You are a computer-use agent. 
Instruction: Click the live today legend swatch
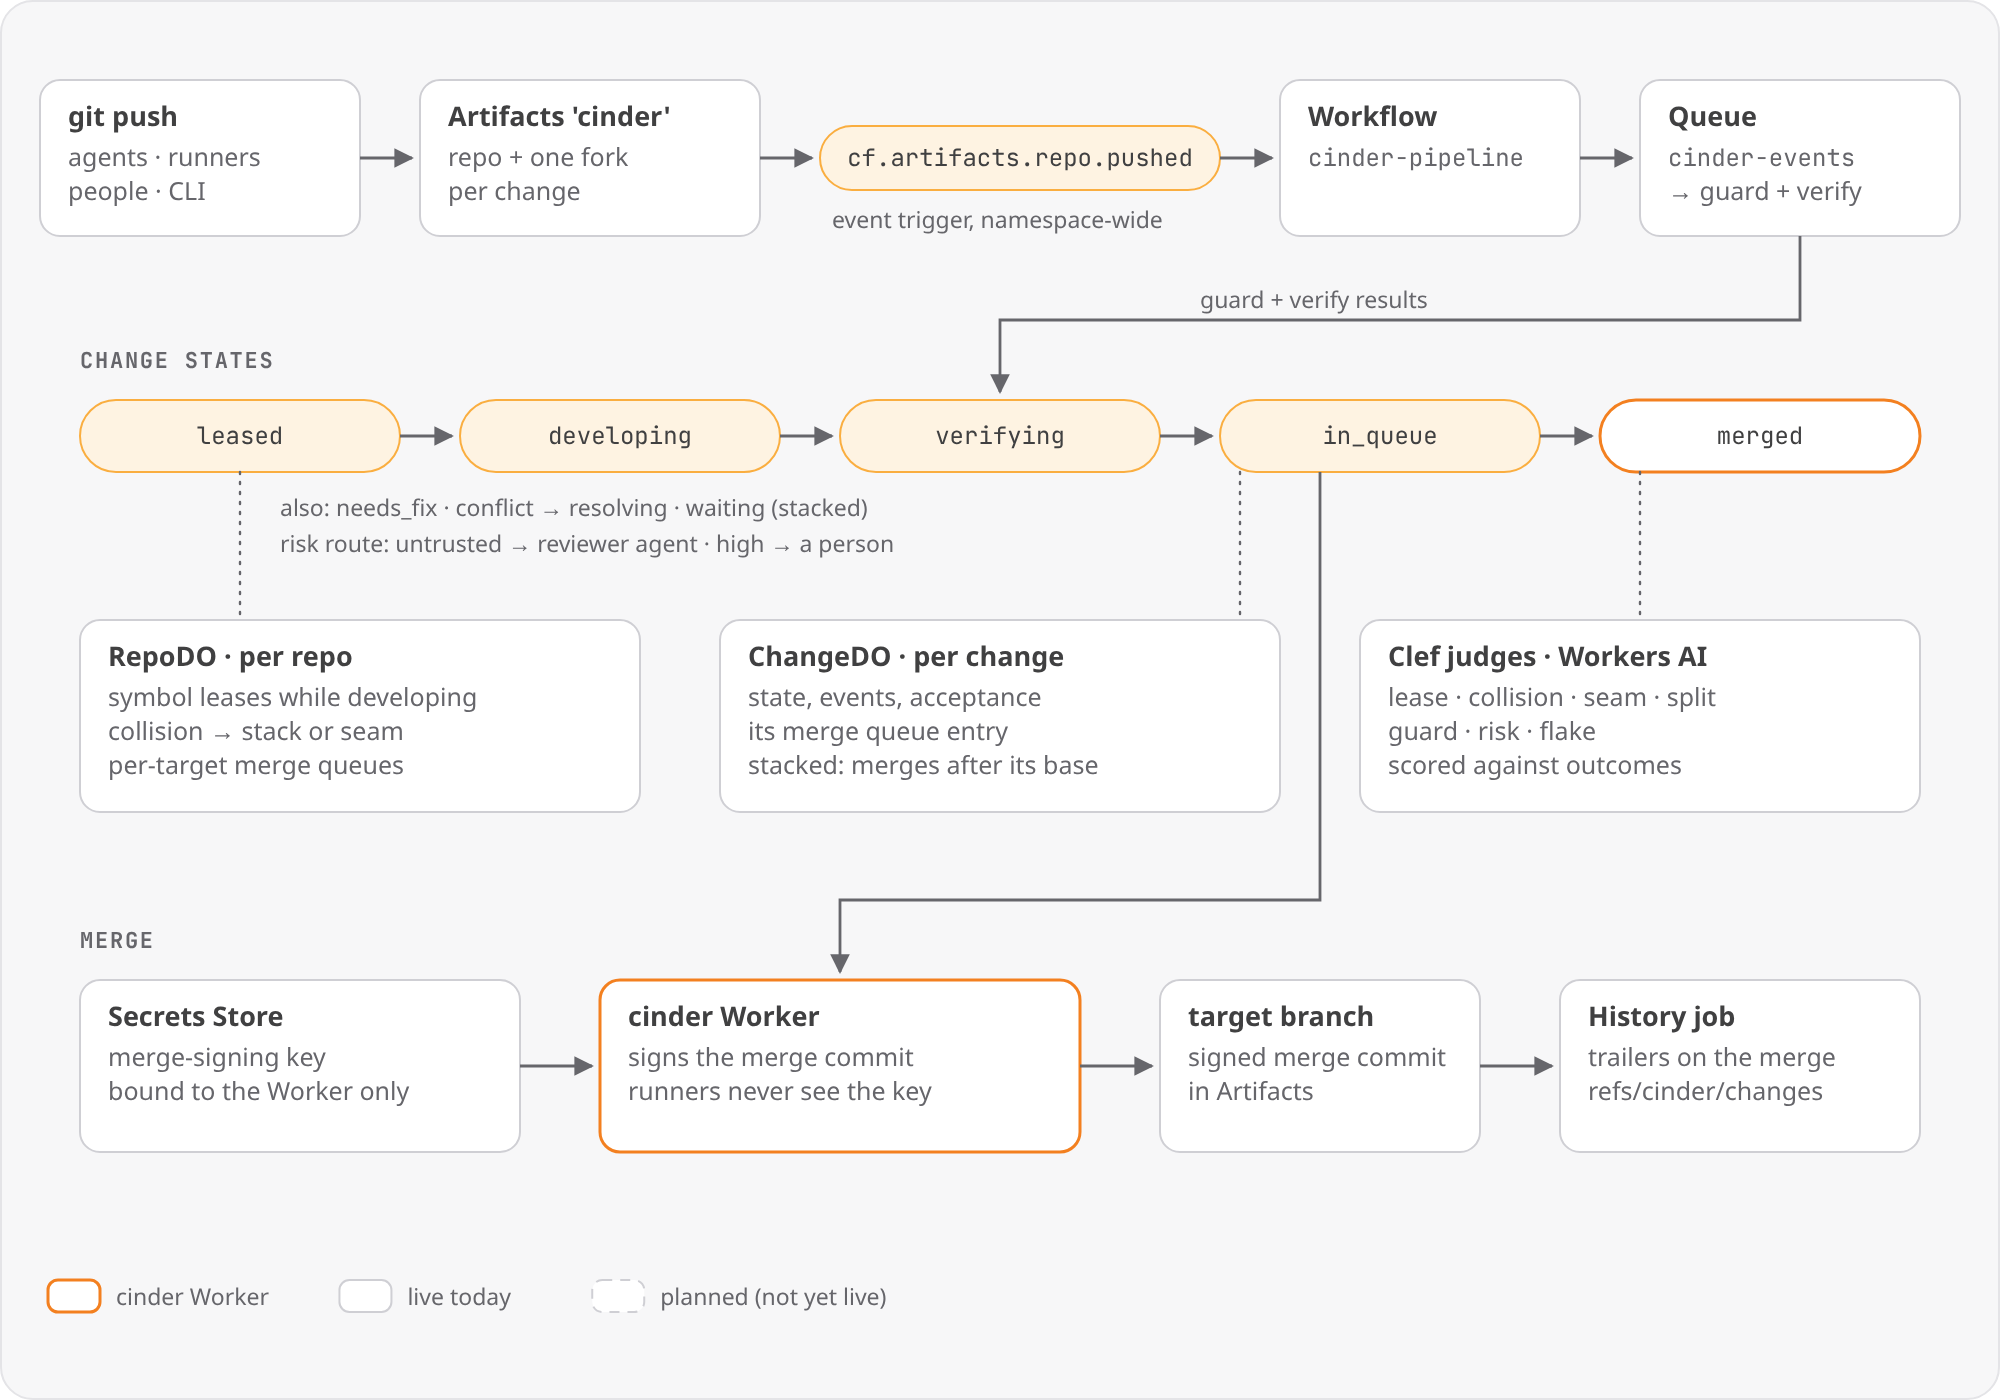coord(365,1296)
